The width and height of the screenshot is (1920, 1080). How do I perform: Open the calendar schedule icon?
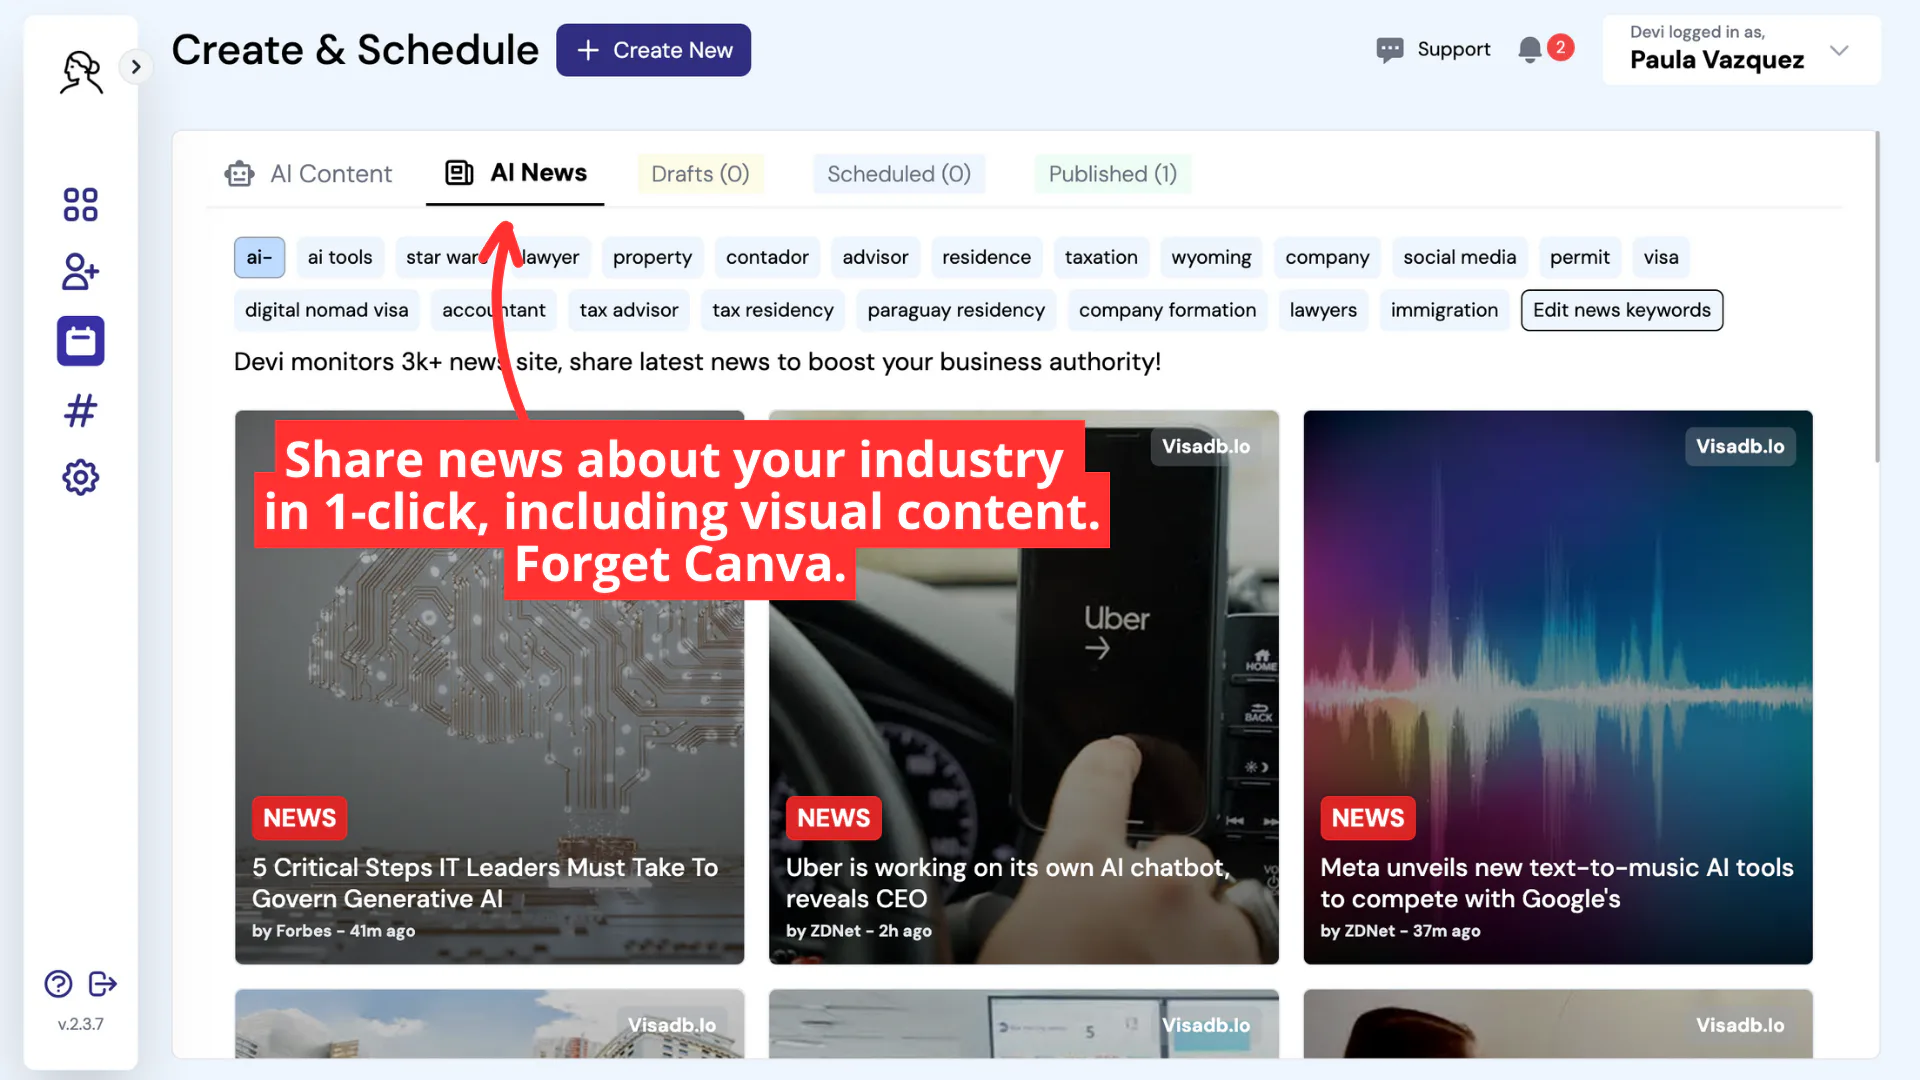pyautogui.click(x=80, y=341)
